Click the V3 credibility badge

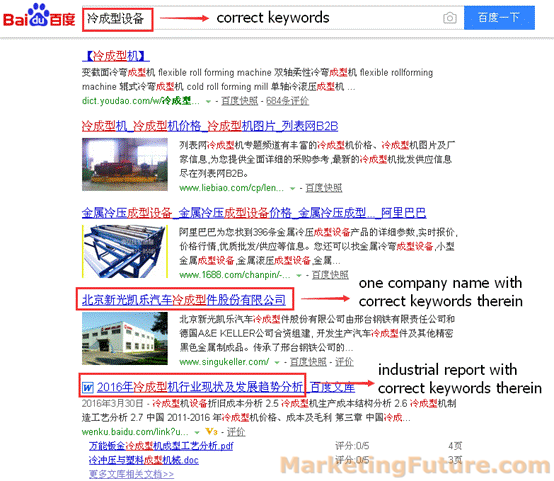click(x=211, y=432)
